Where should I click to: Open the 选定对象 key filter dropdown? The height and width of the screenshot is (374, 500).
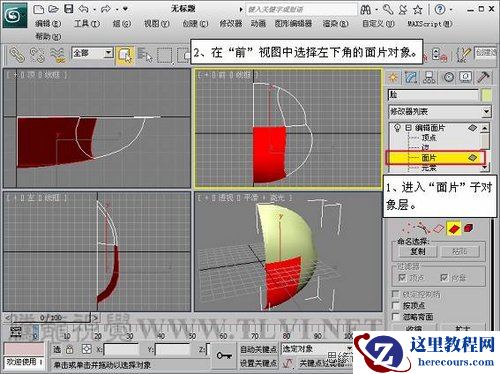tap(349, 349)
